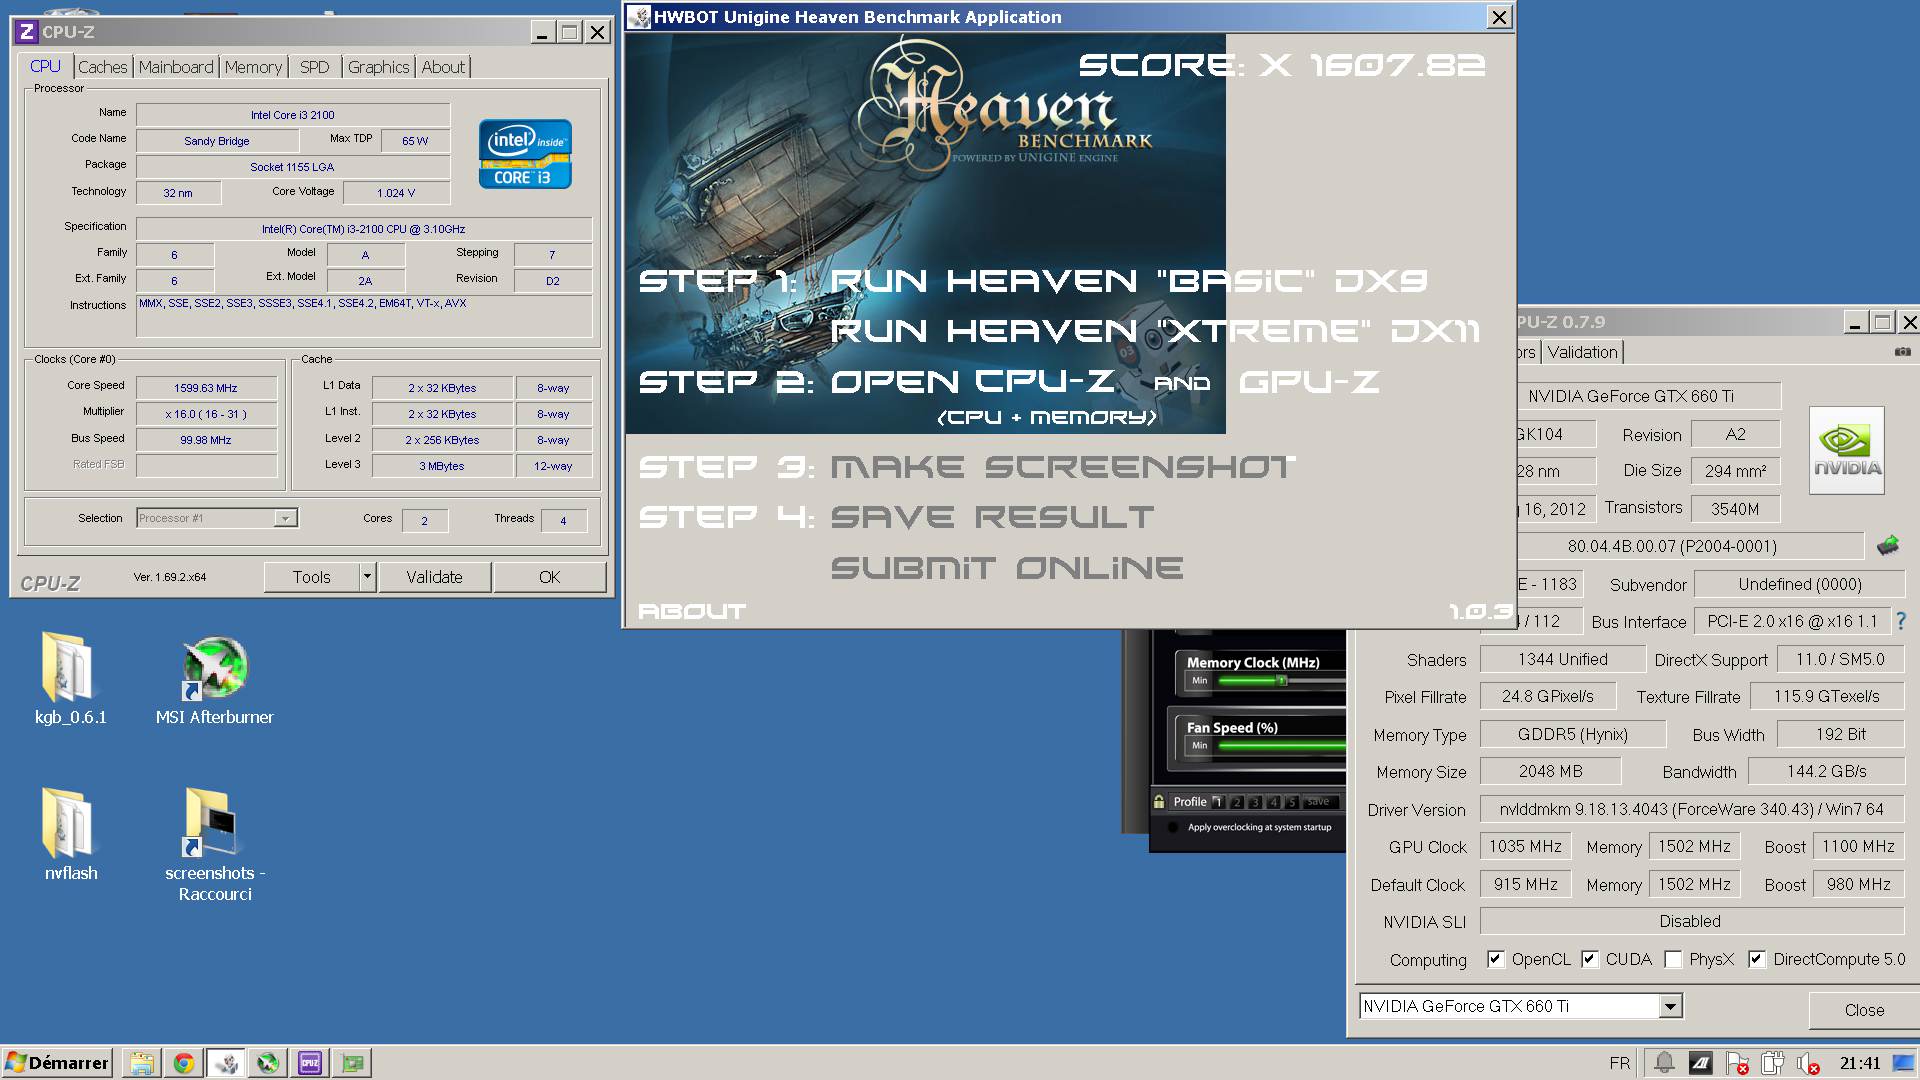Screen dimensions: 1920x1080
Task: Click the OK button in CPU-Z
Action: [x=550, y=577]
